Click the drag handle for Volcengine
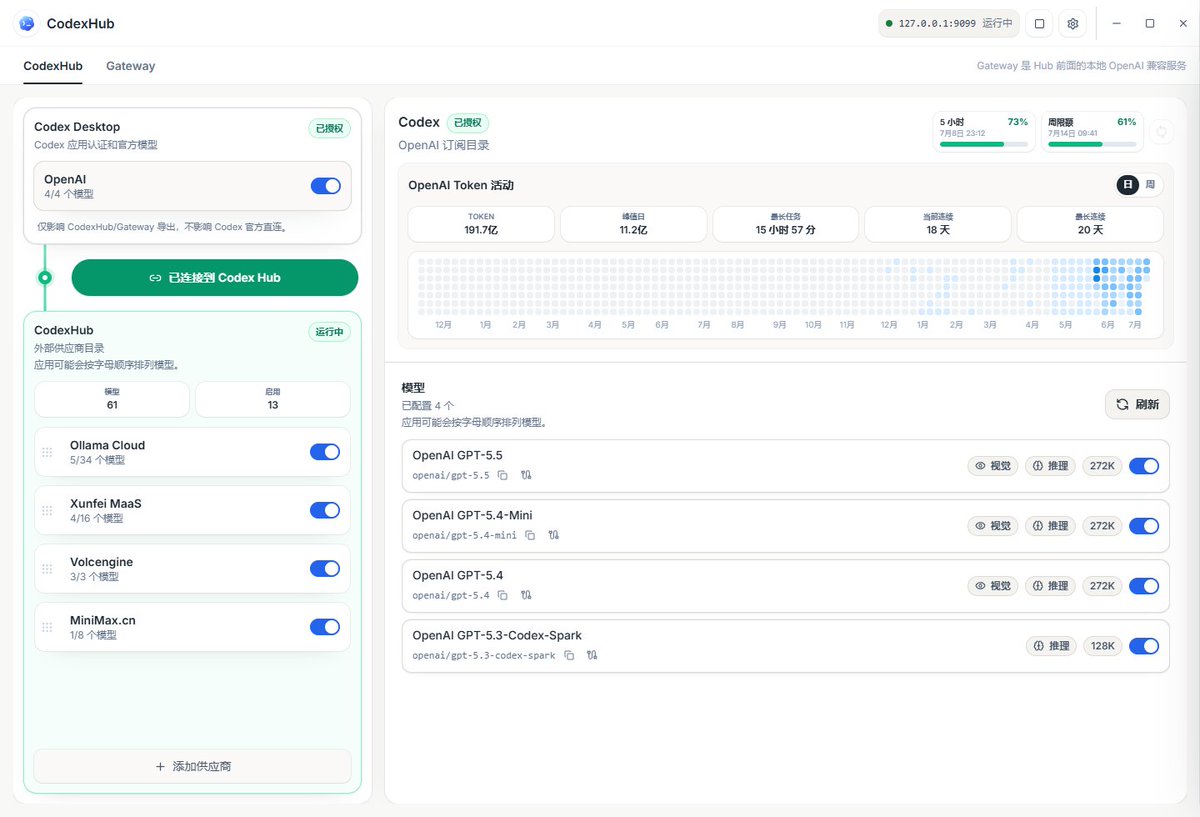 47,569
